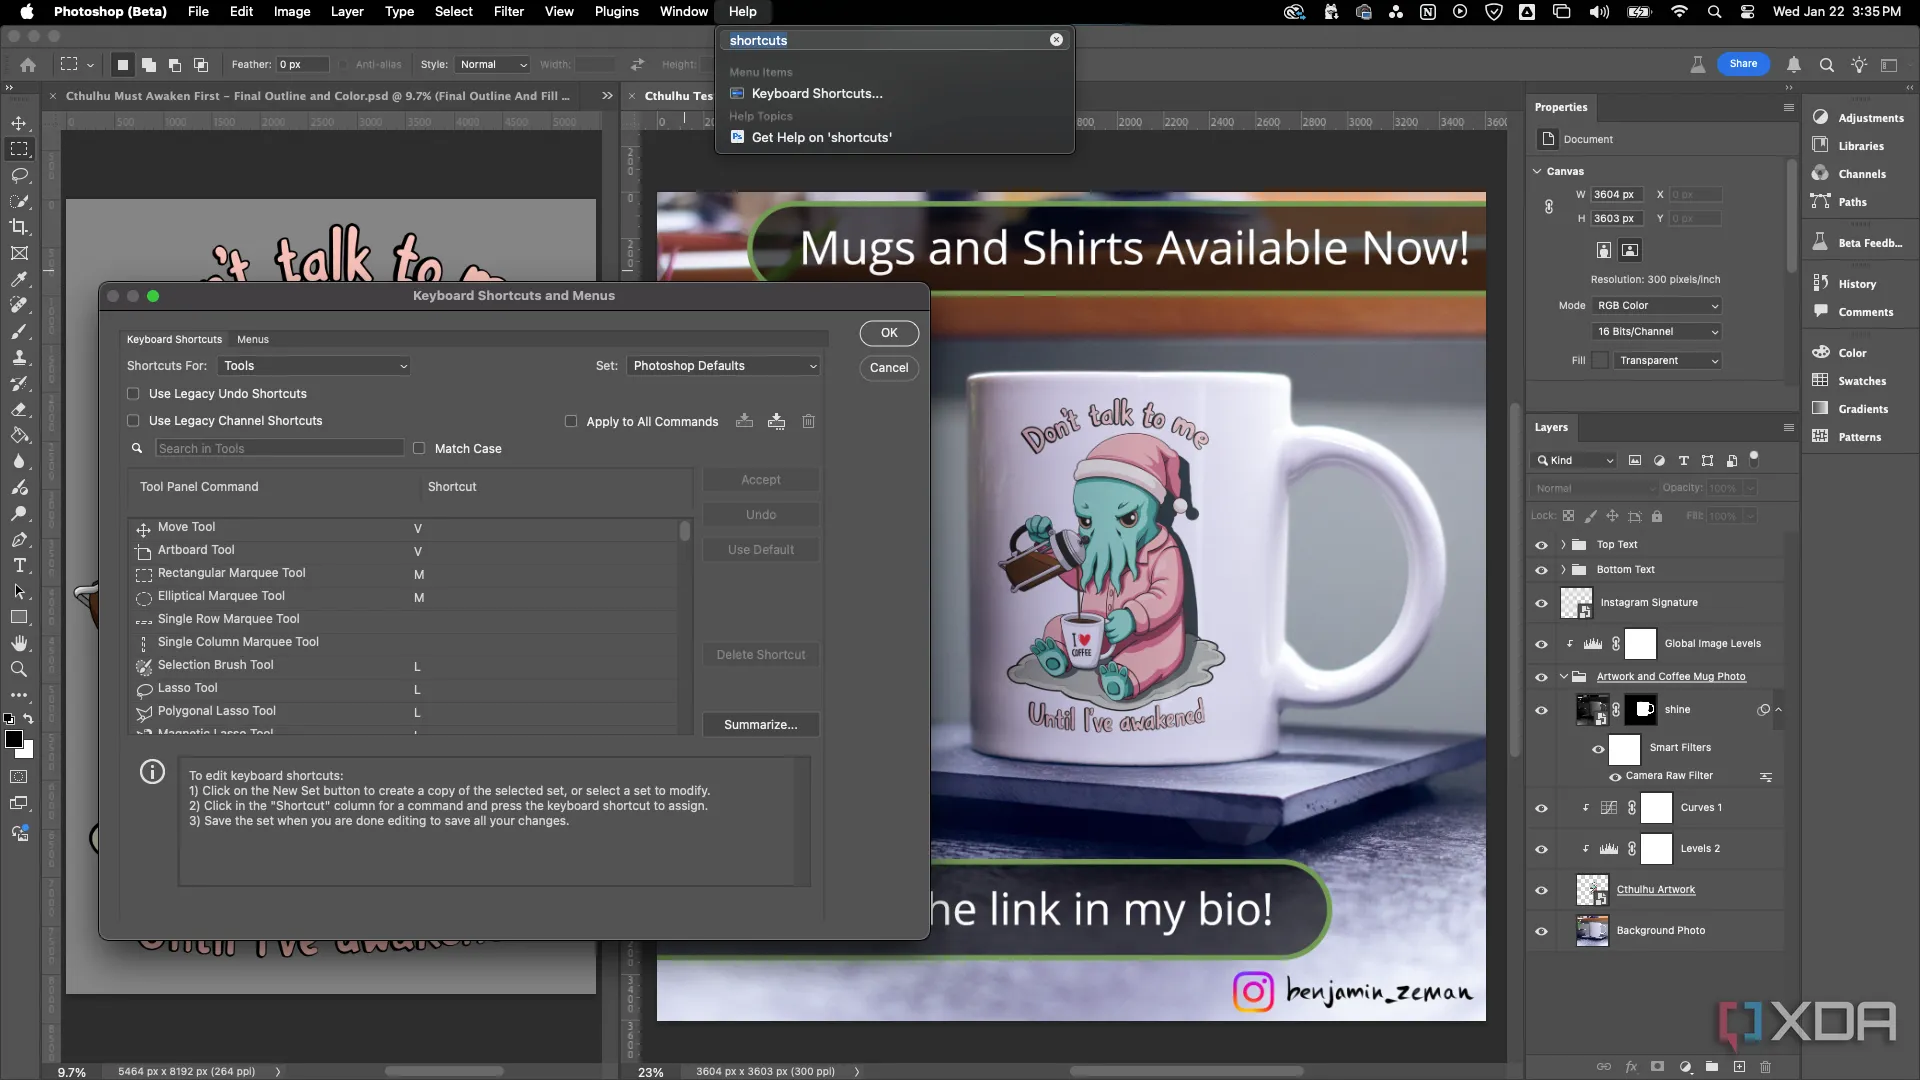The image size is (1920, 1080).
Task: Hide the Instagram Signature layer
Action: [1541, 603]
